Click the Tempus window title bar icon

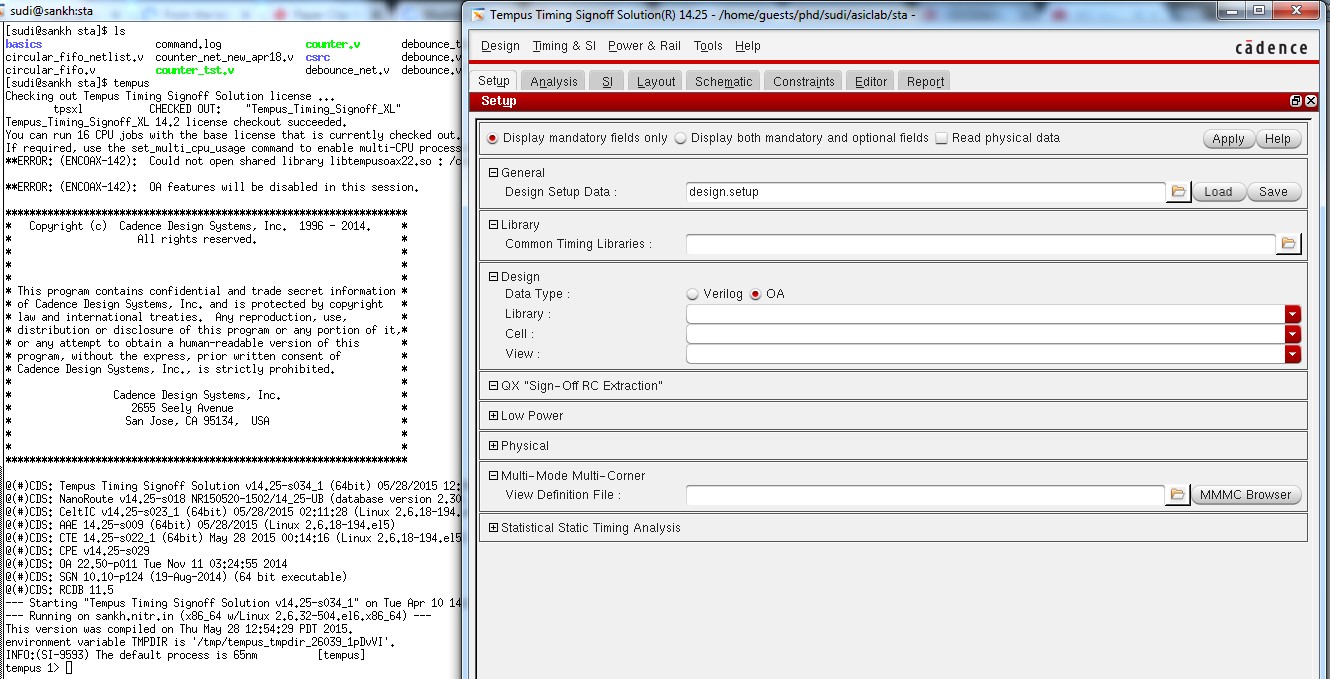pos(478,14)
